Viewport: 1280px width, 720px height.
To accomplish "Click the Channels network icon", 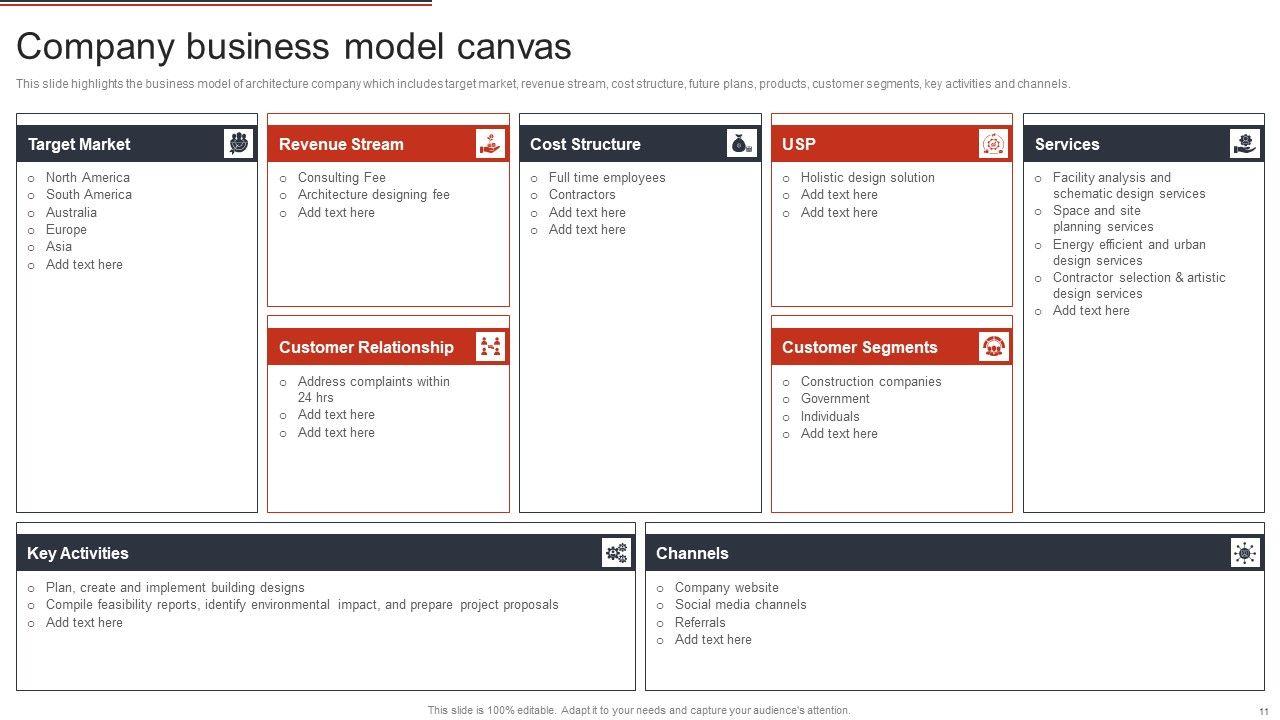I will (x=1245, y=553).
